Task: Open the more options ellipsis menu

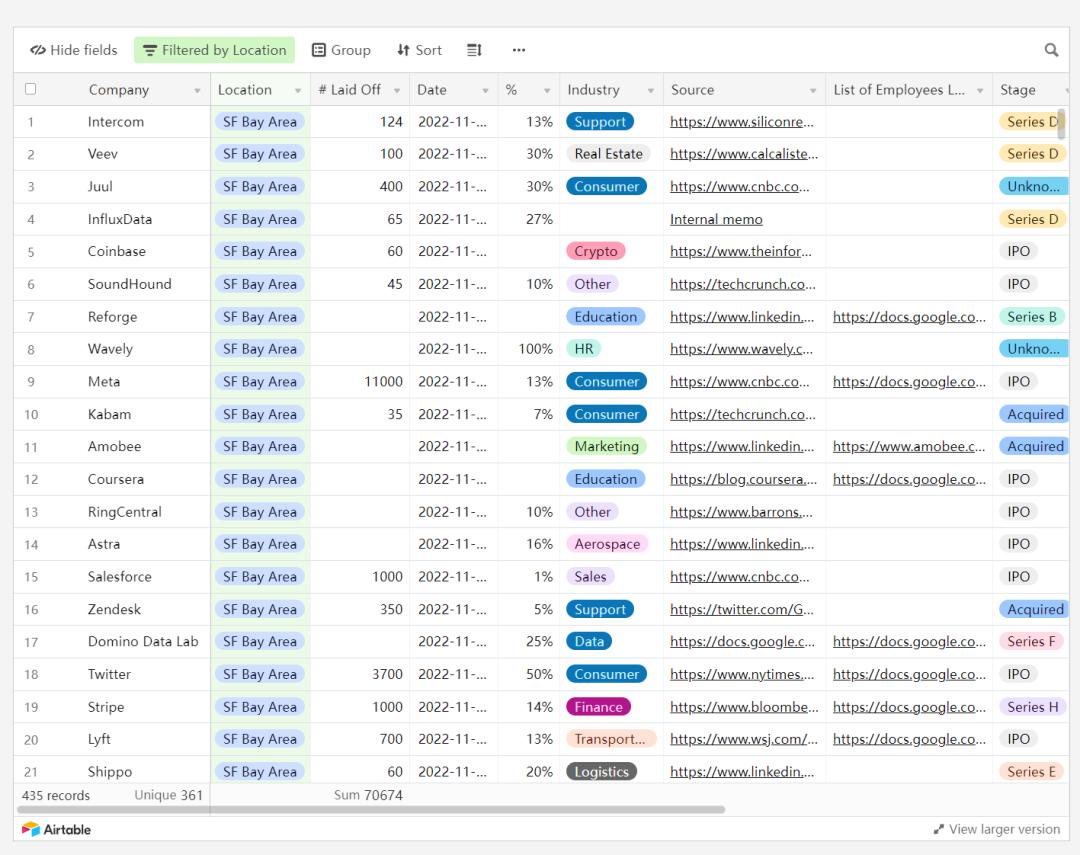Action: pos(519,50)
